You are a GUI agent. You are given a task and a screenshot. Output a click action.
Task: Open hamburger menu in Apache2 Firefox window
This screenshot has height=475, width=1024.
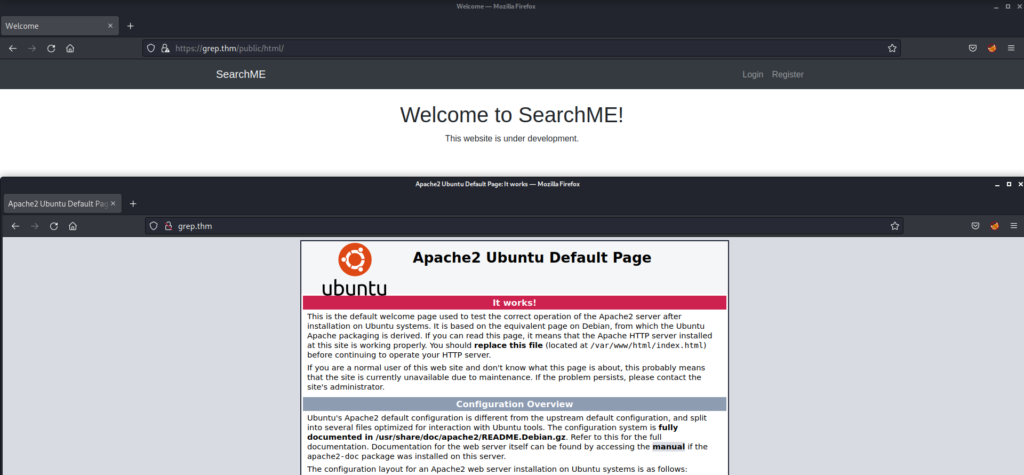tap(1014, 226)
